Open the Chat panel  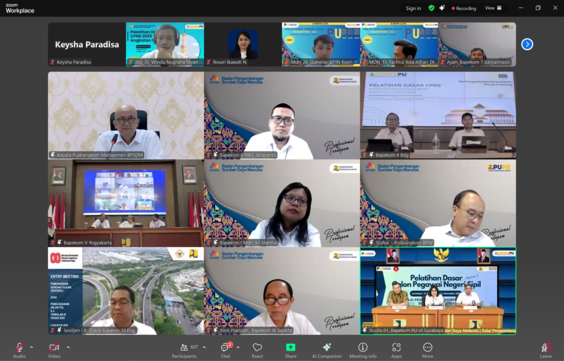point(226,350)
